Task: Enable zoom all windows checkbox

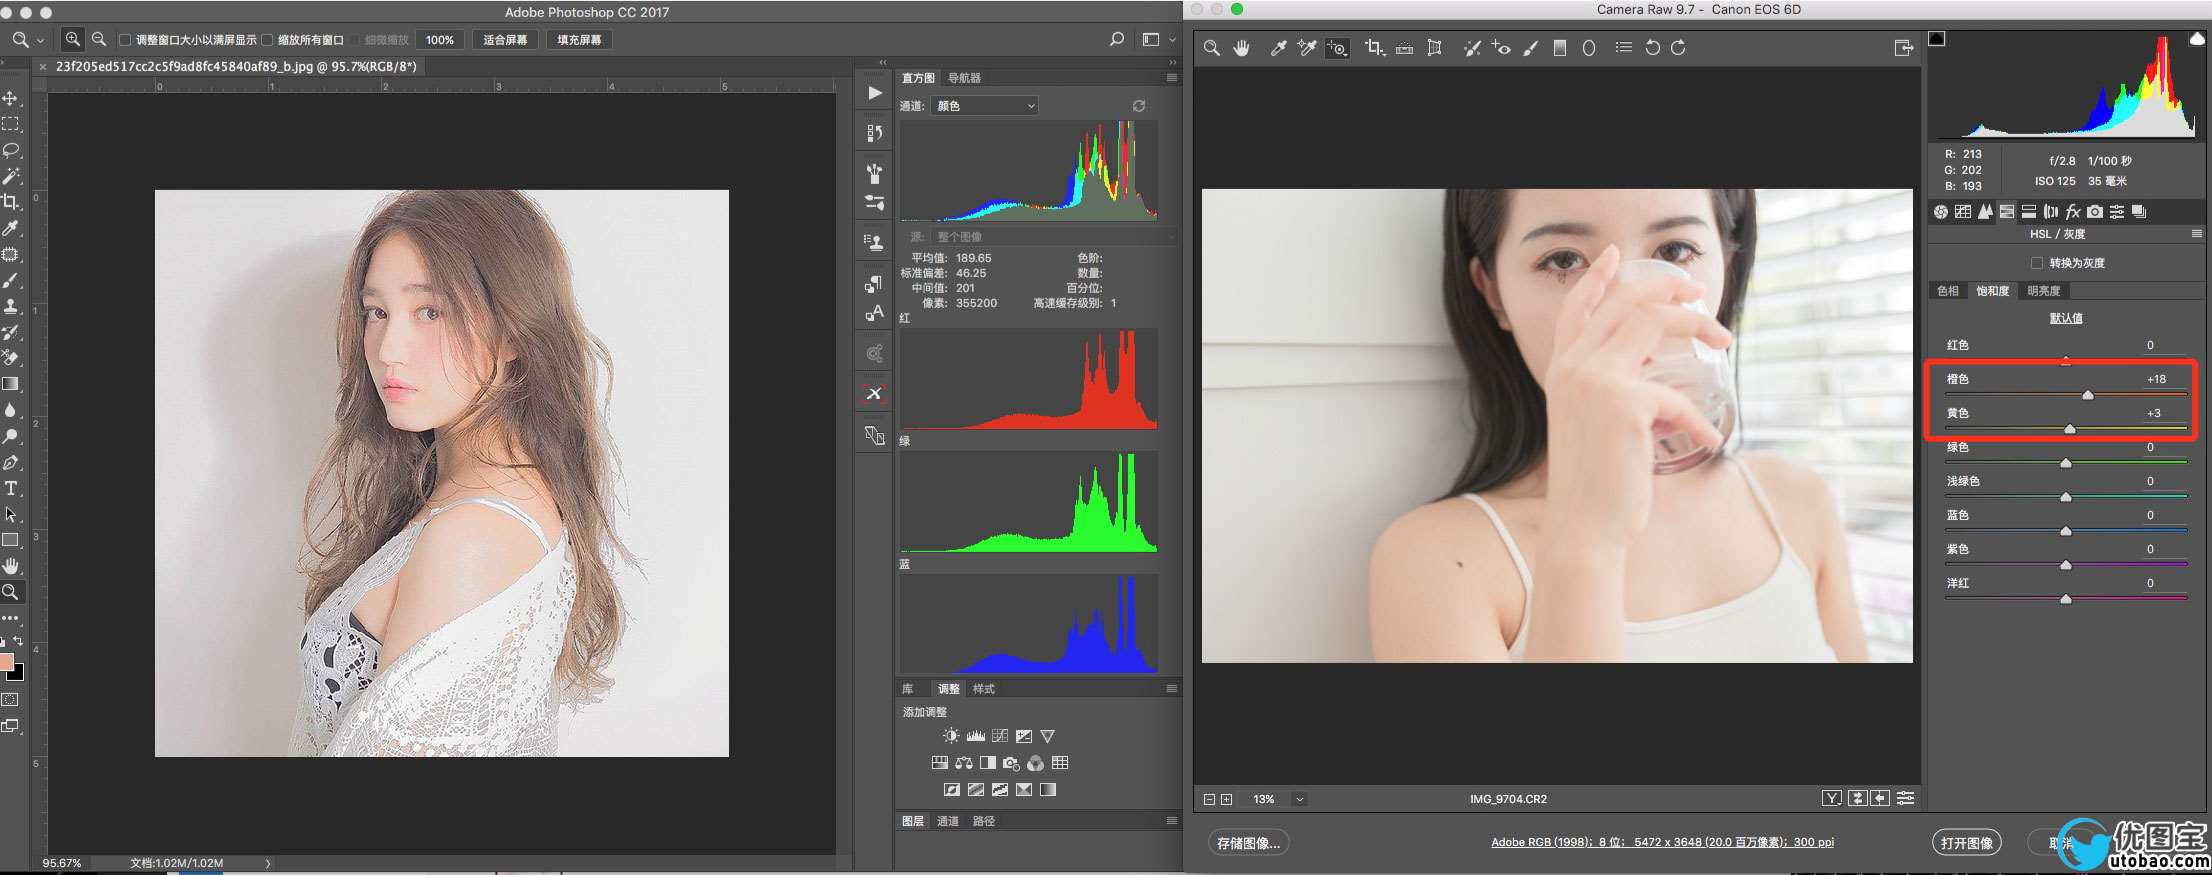Action: coord(267,40)
